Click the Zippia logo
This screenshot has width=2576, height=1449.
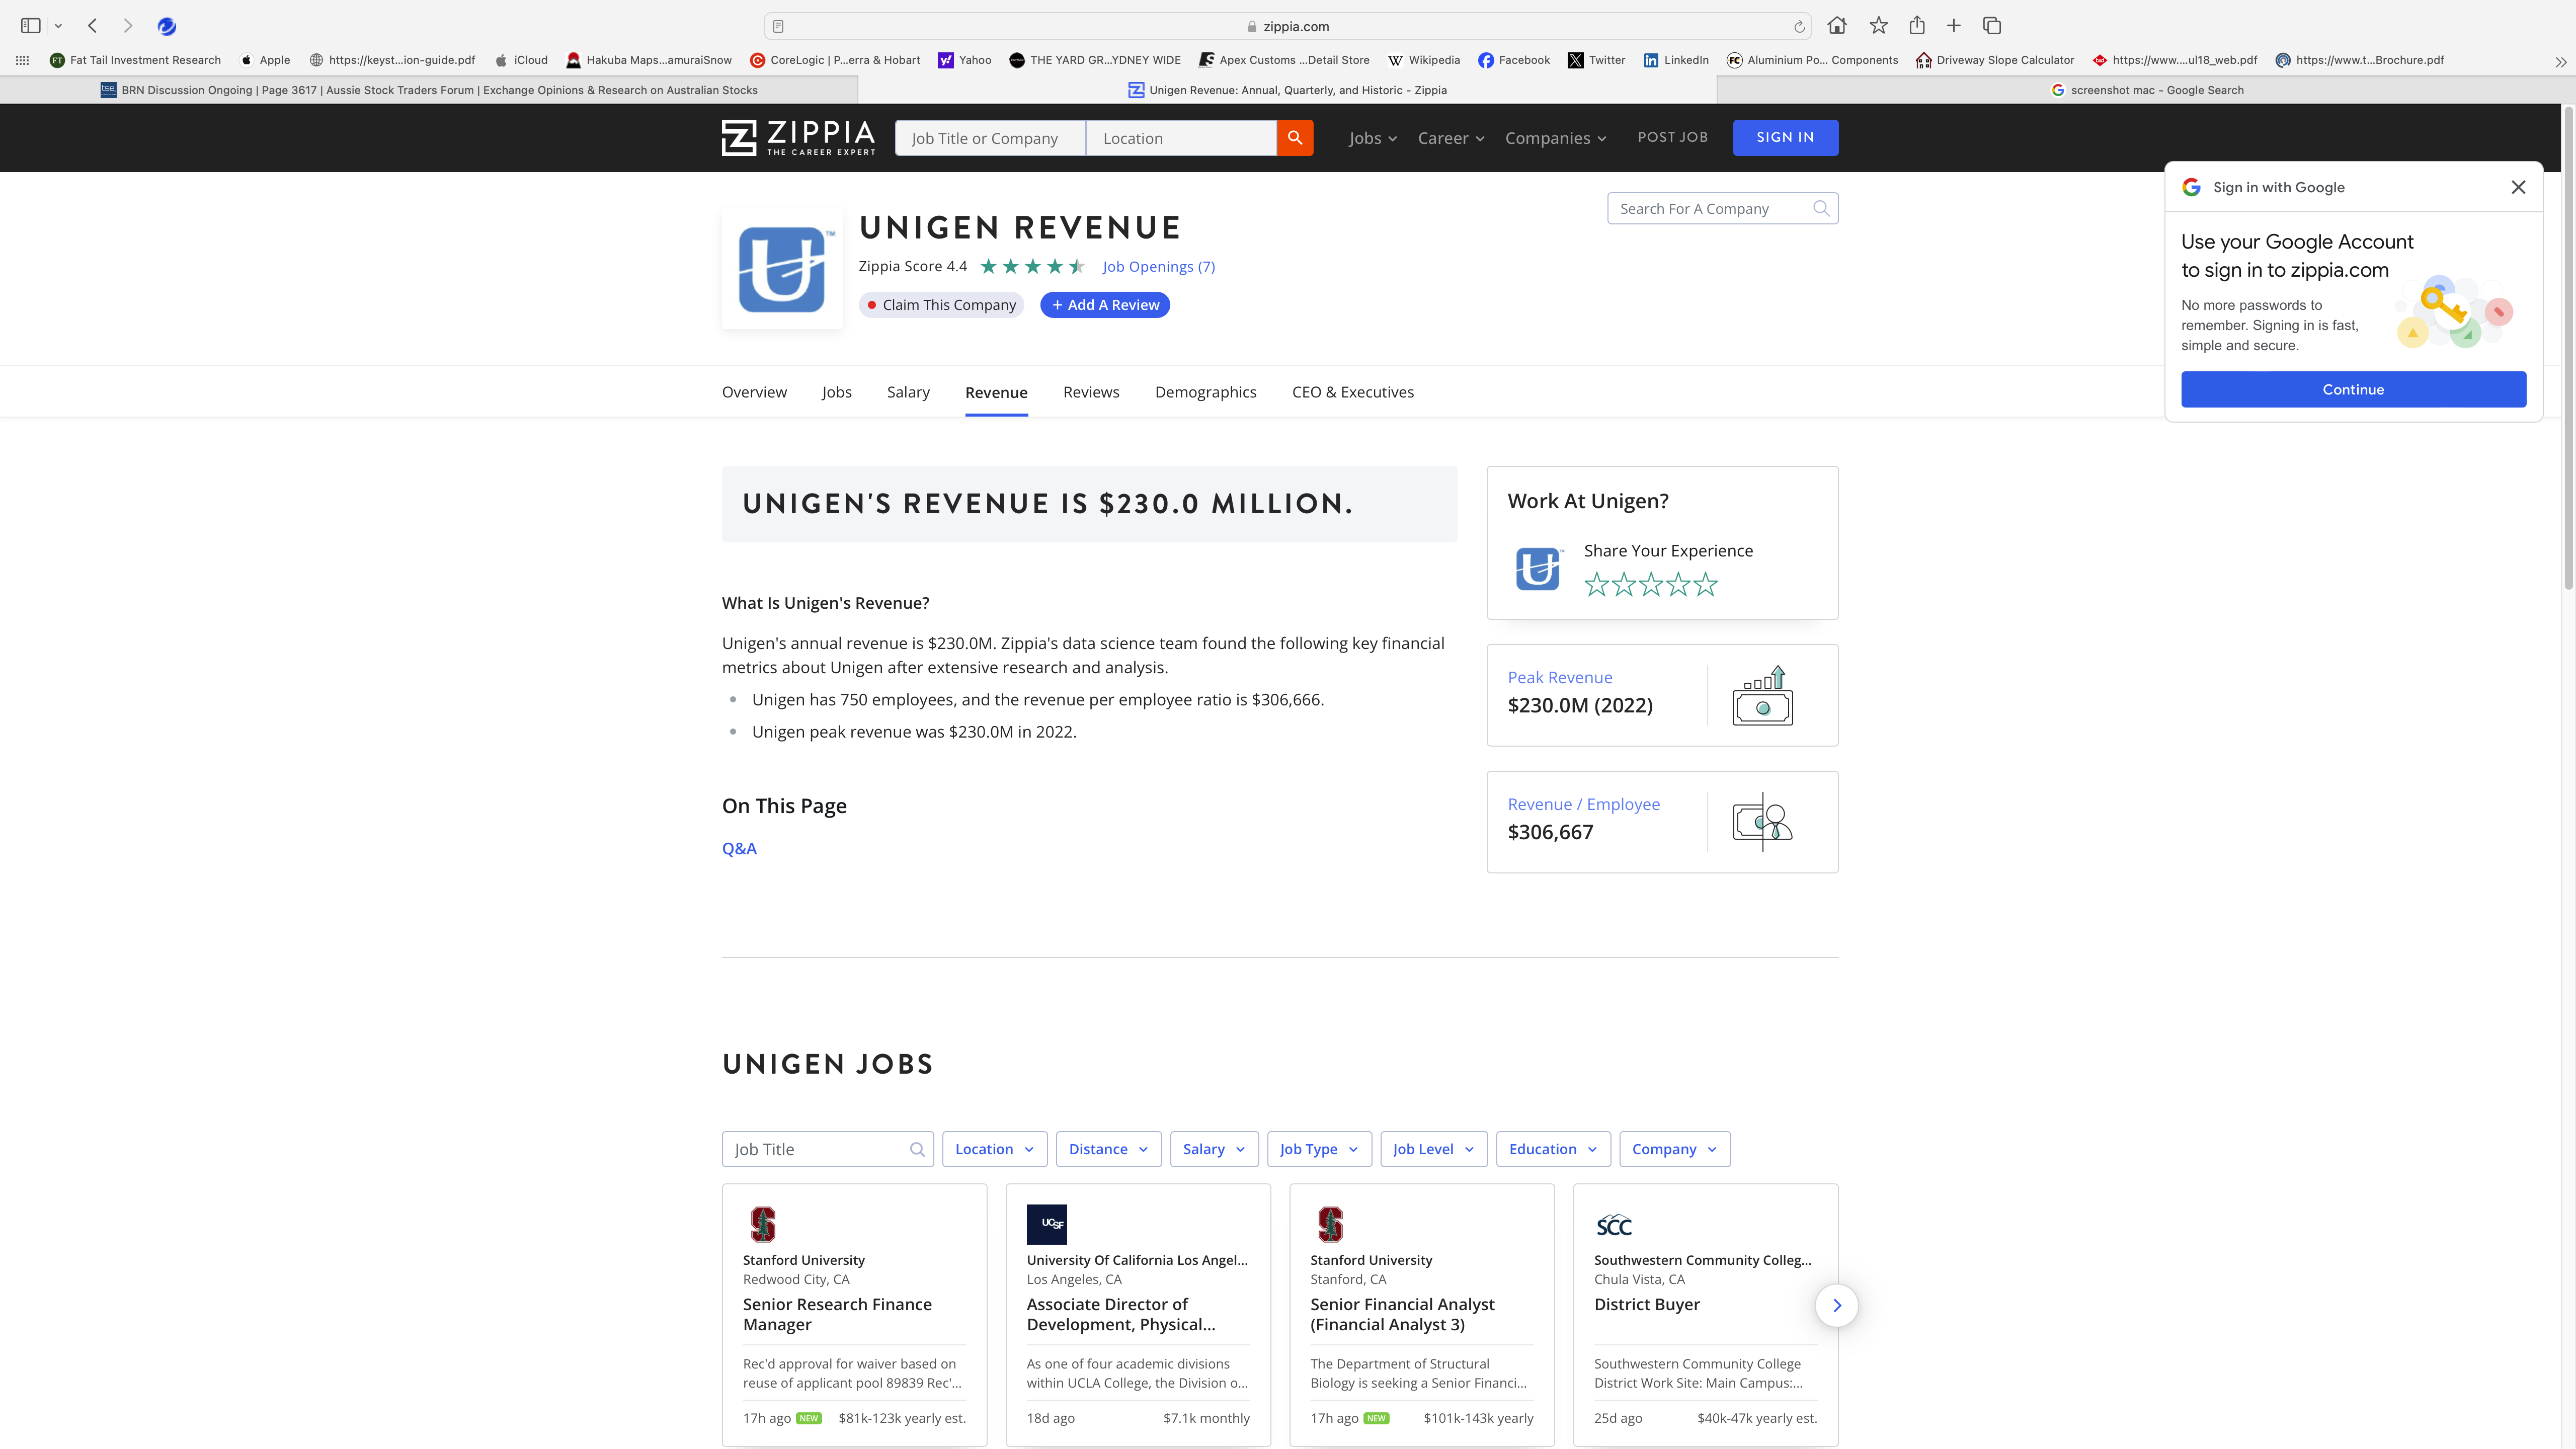pos(798,138)
